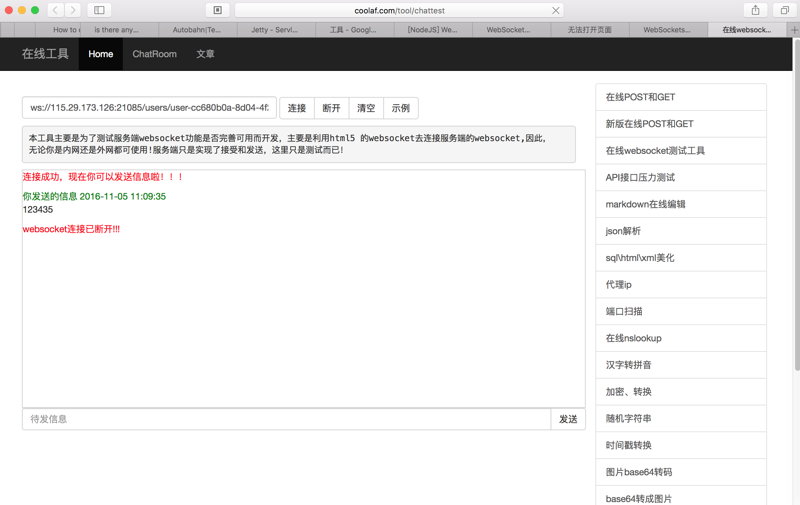Switch to the Autobahn|Te... tab
The width and height of the screenshot is (800, 505).
click(x=197, y=30)
